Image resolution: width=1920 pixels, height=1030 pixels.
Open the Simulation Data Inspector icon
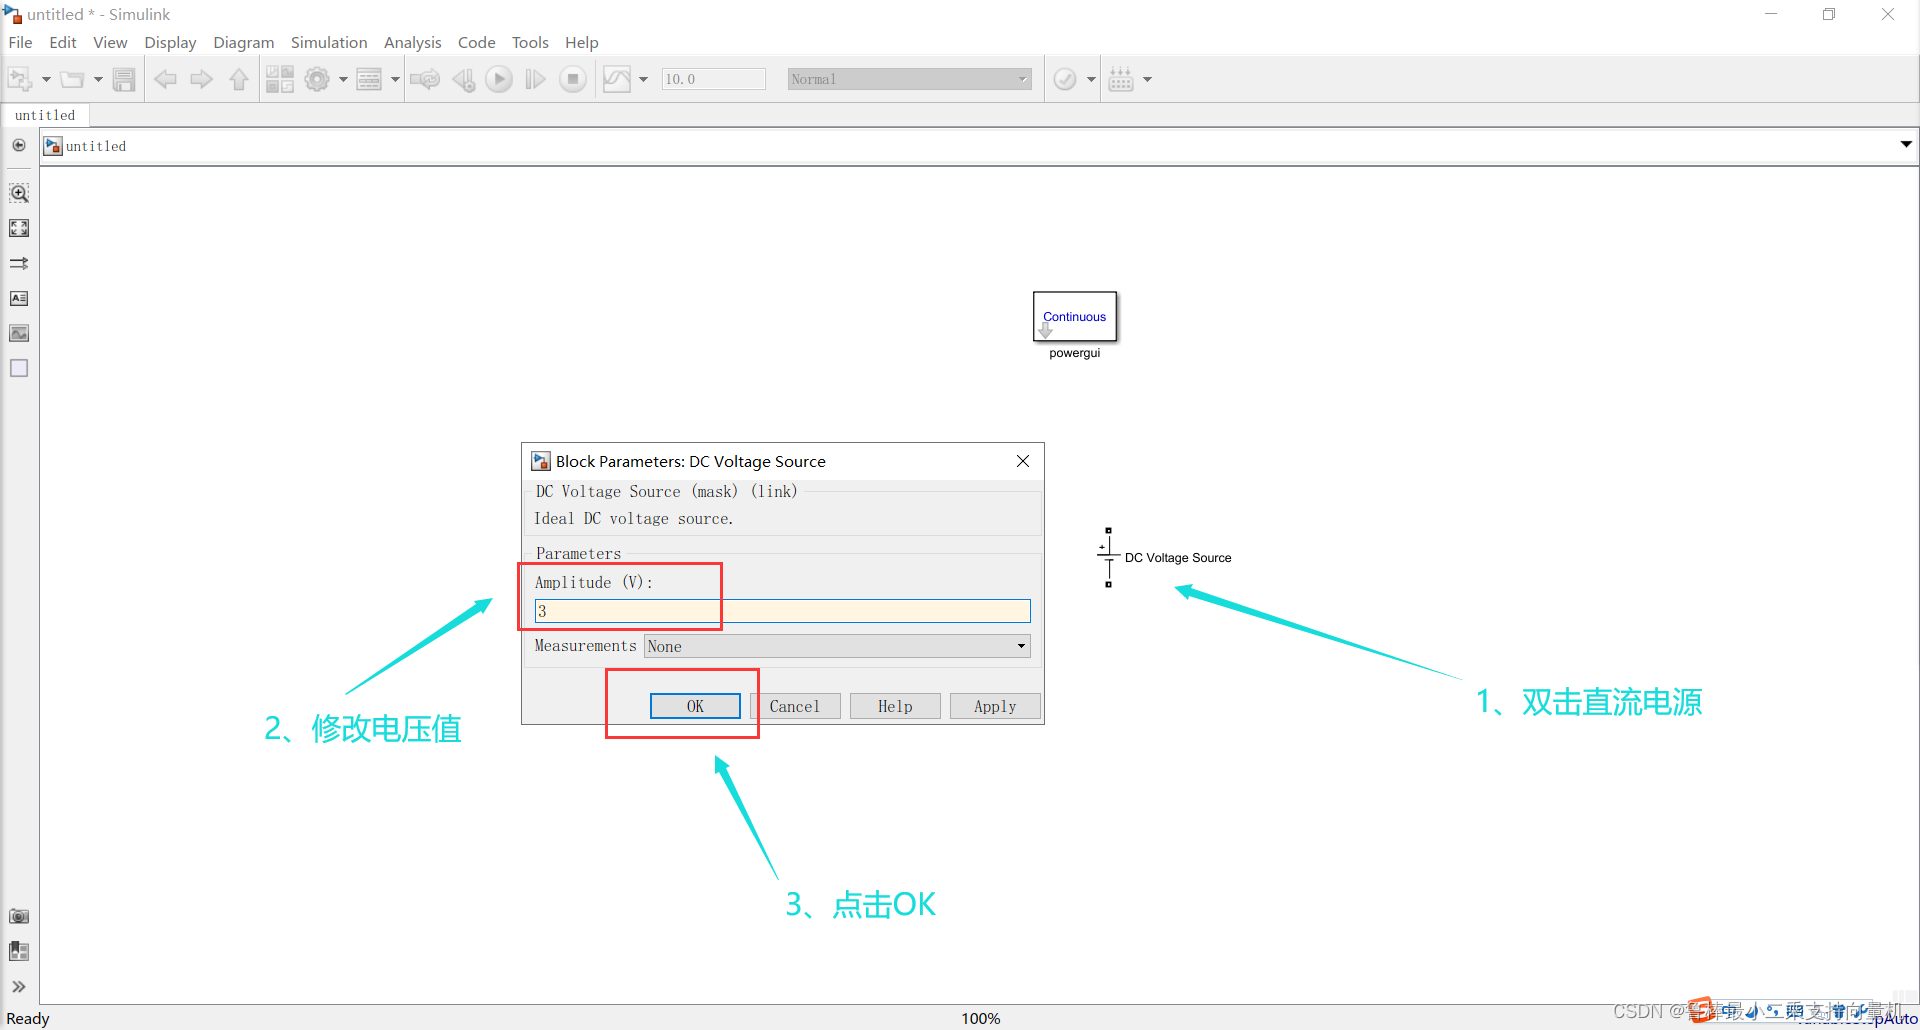(x=617, y=79)
